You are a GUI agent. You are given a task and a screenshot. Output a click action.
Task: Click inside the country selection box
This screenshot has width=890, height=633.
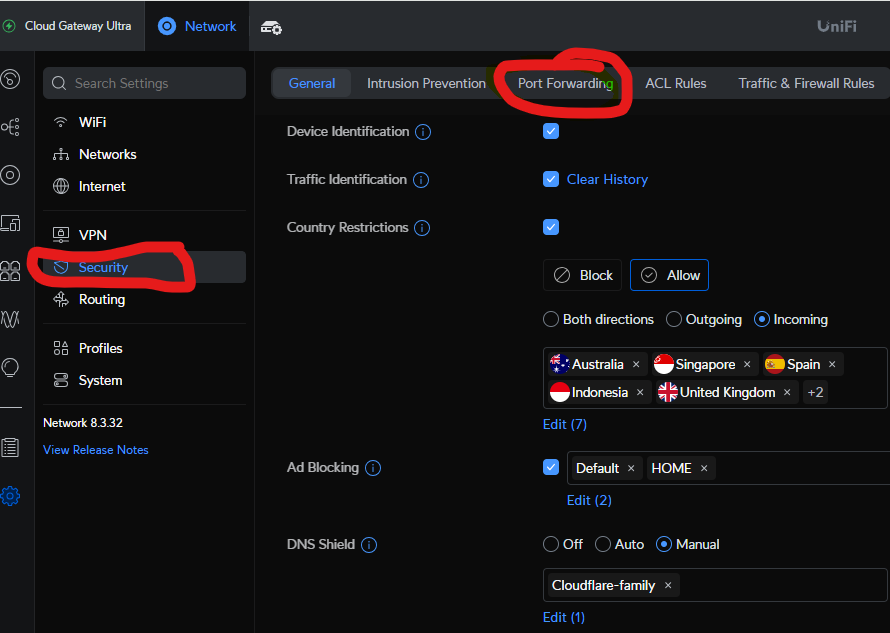click(x=715, y=378)
